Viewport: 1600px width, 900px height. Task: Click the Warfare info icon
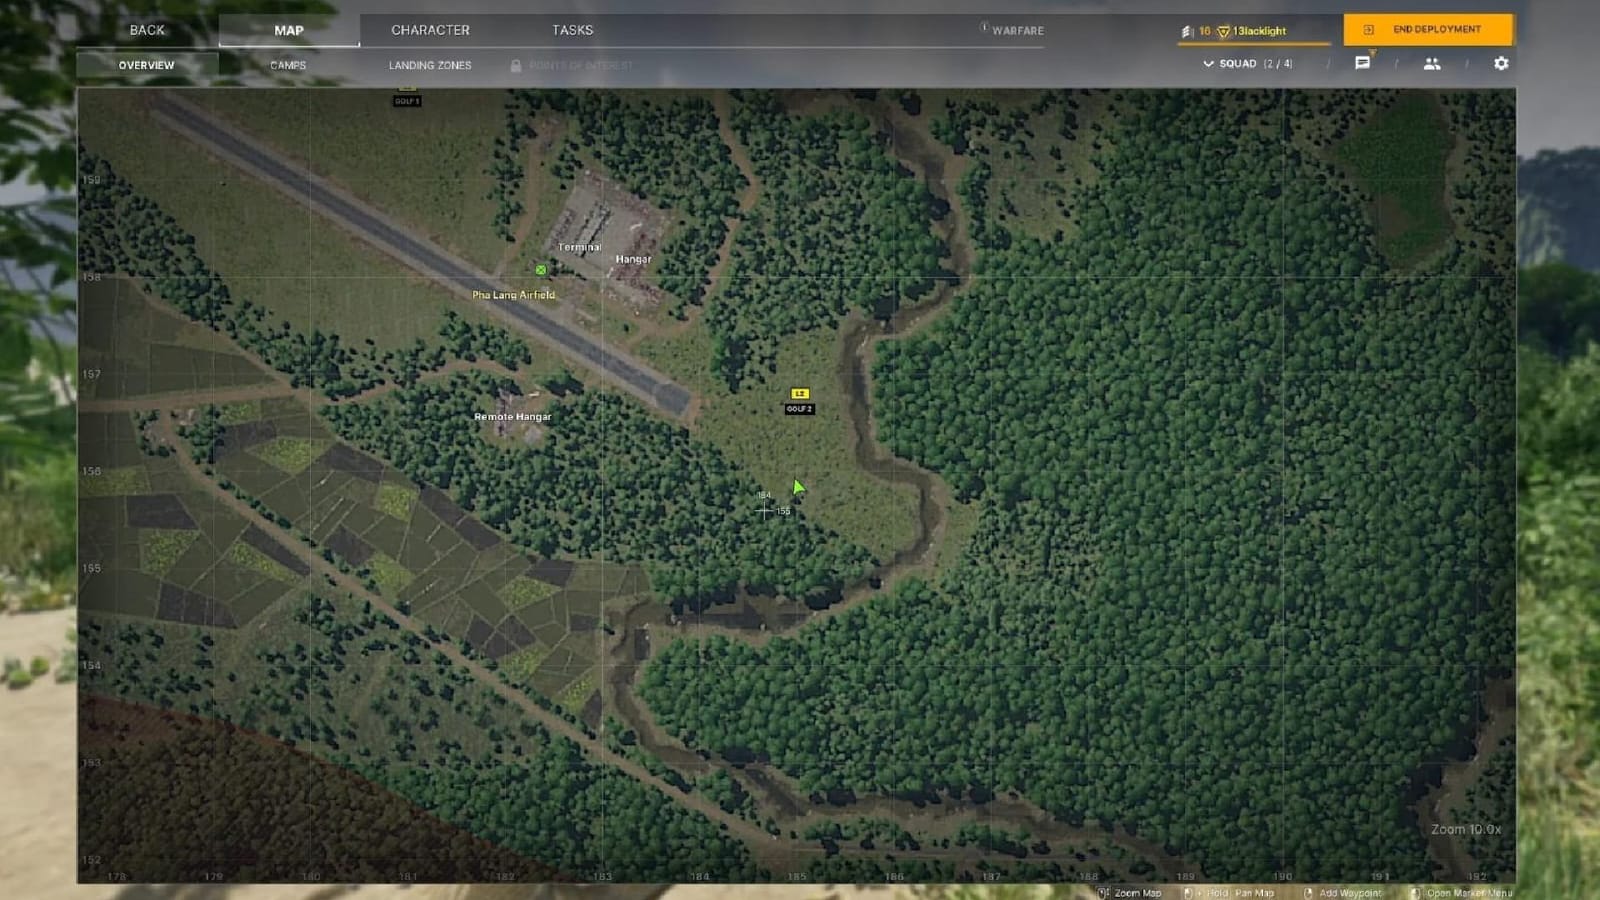pos(982,30)
